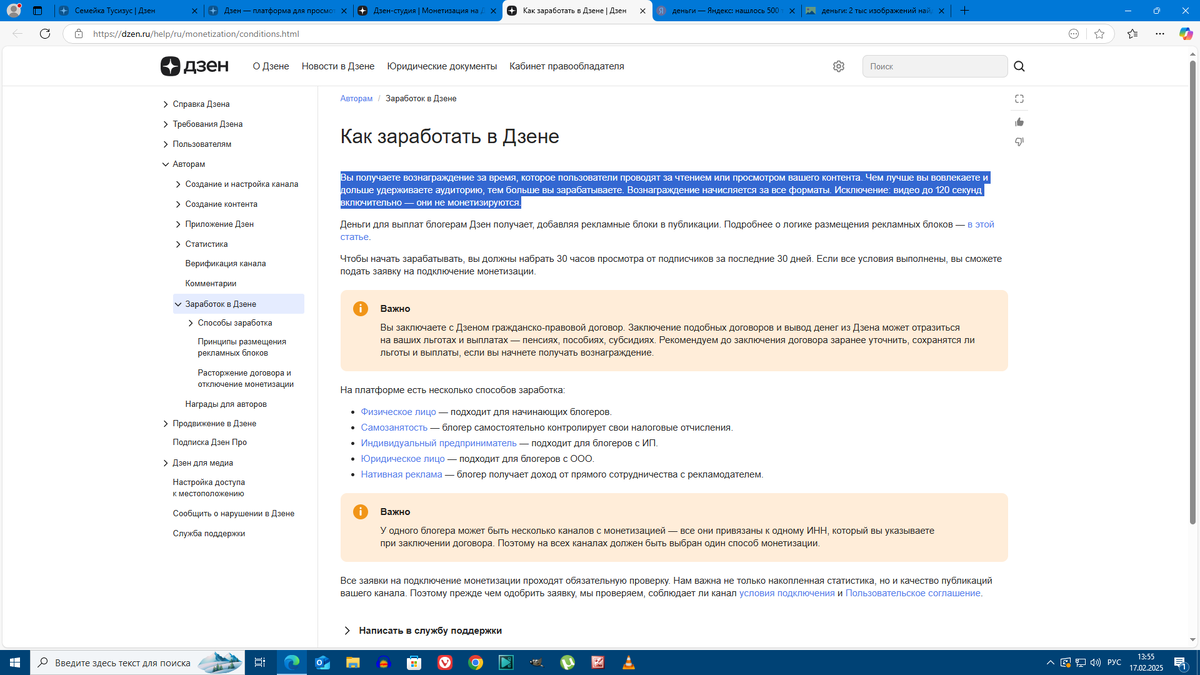This screenshot has width=1200, height=675.
Task: Open Windows Start menu
Action: click(x=15, y=662)
